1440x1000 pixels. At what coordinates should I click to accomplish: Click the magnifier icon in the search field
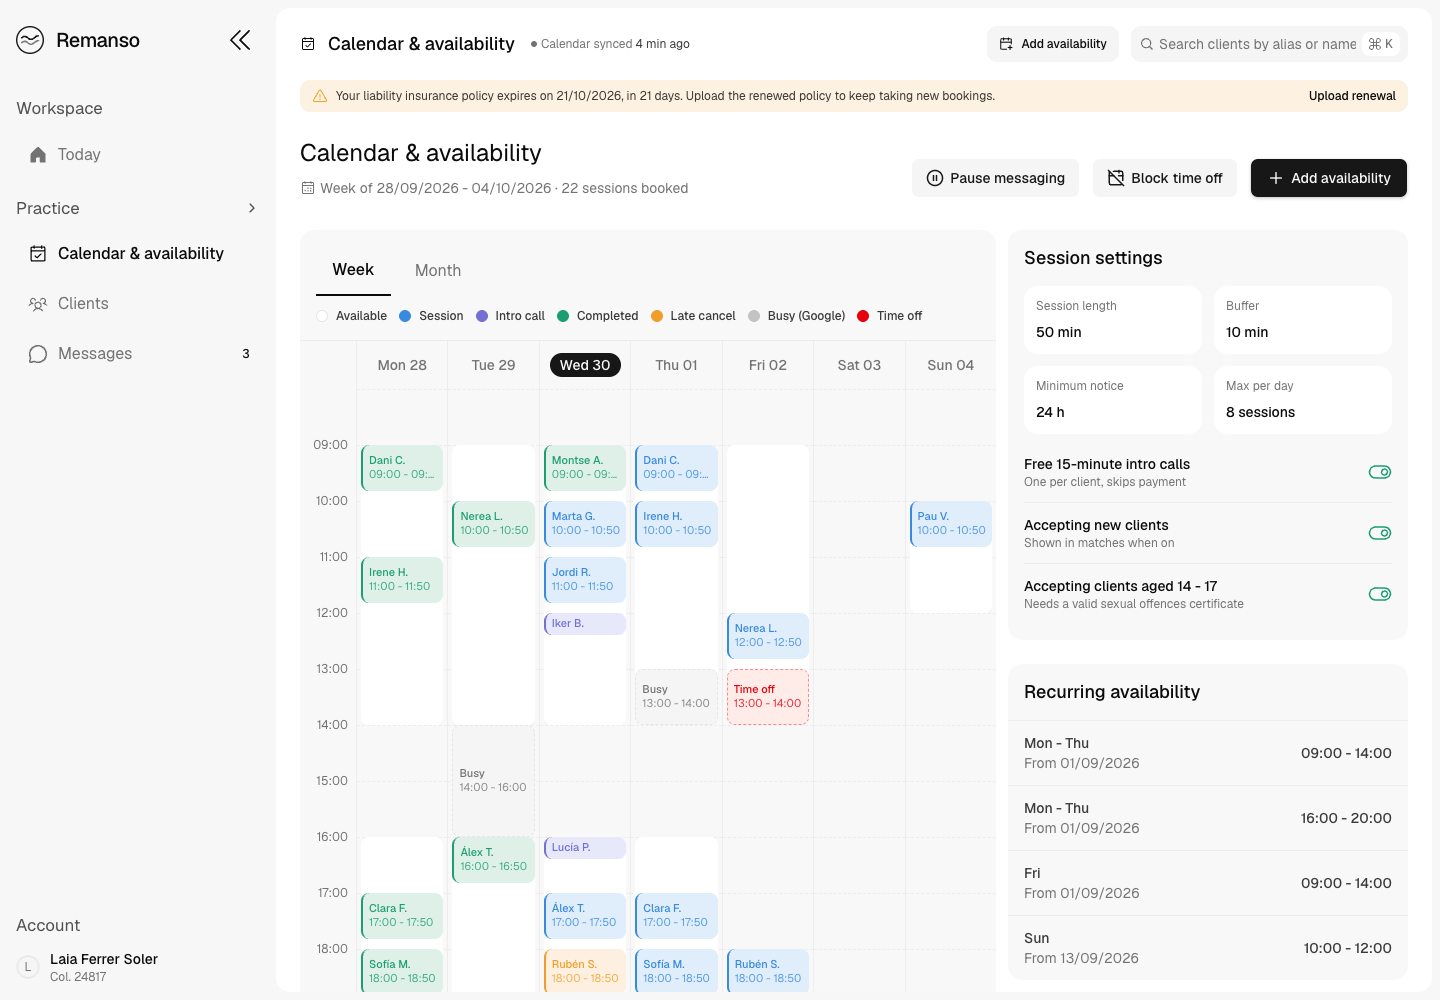pos(1147,44)
